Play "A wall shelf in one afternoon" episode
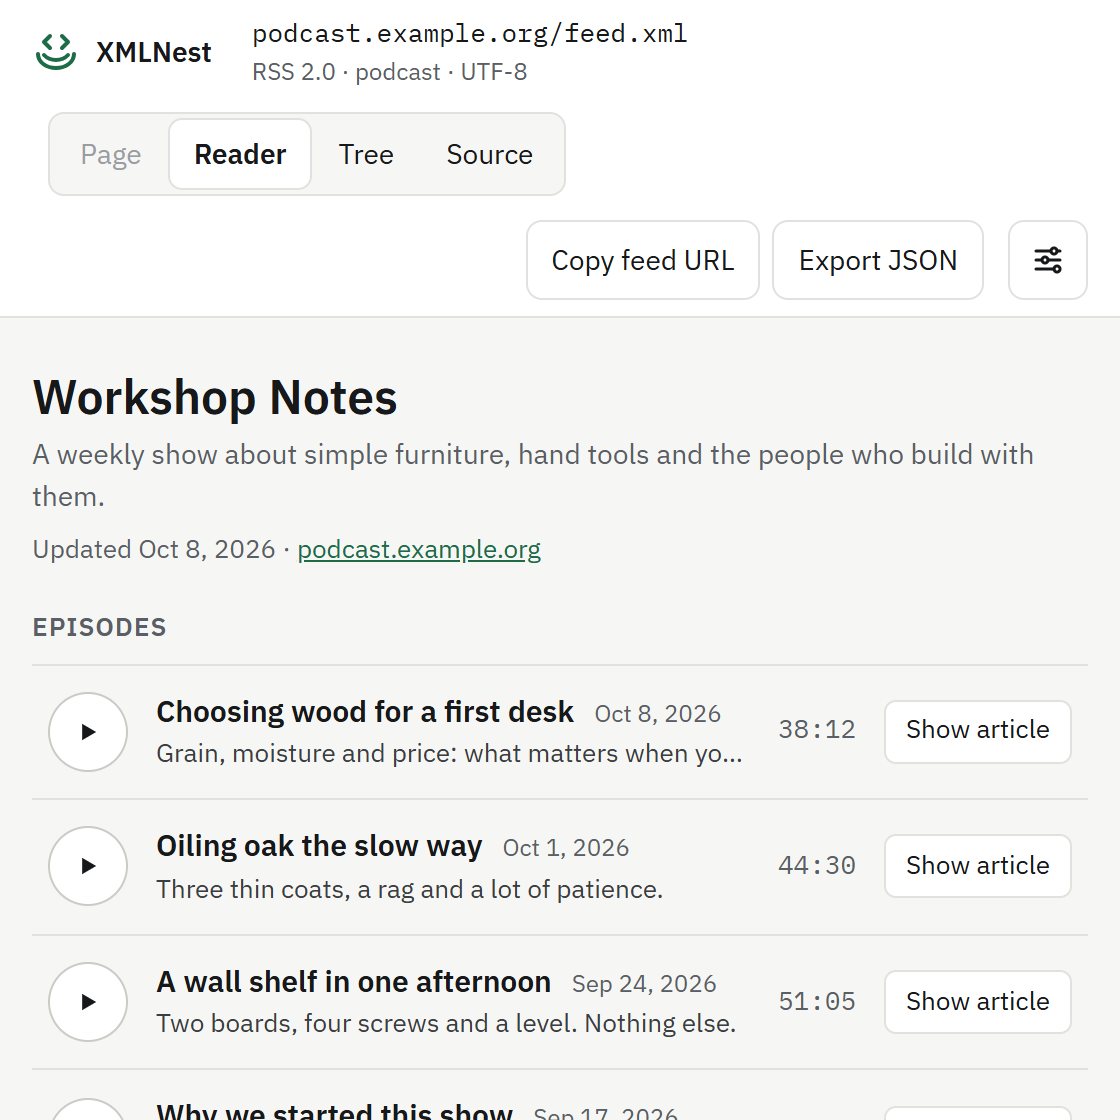1120x1120 pixels. pyautogui.click(x=88, y=1001)
